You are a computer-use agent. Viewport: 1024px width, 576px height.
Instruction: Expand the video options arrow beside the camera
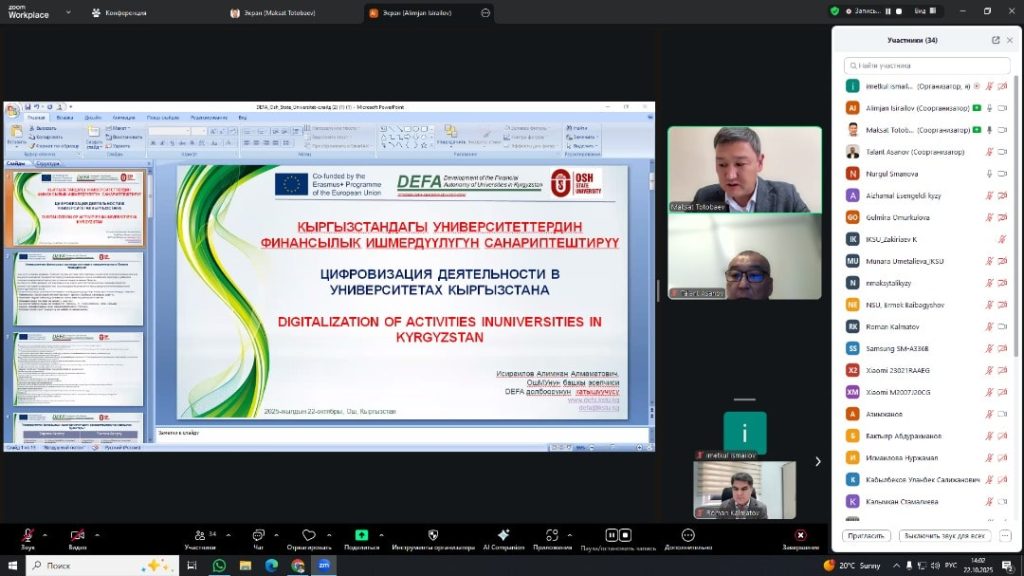97,534
